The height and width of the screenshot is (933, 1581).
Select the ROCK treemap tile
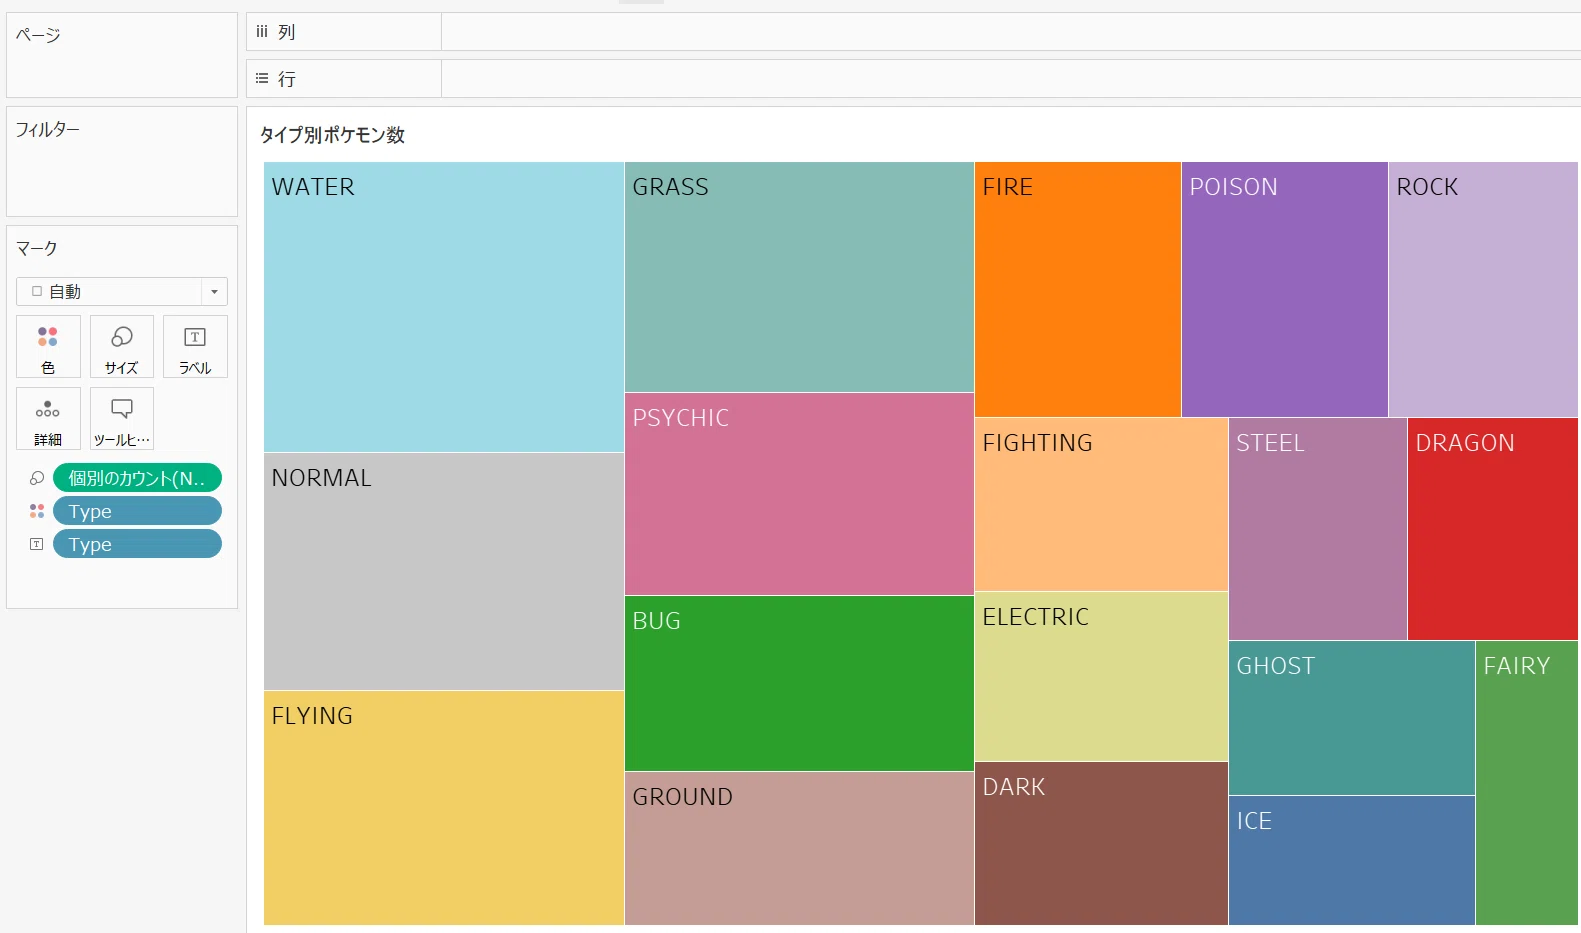tap(1483, 289)
